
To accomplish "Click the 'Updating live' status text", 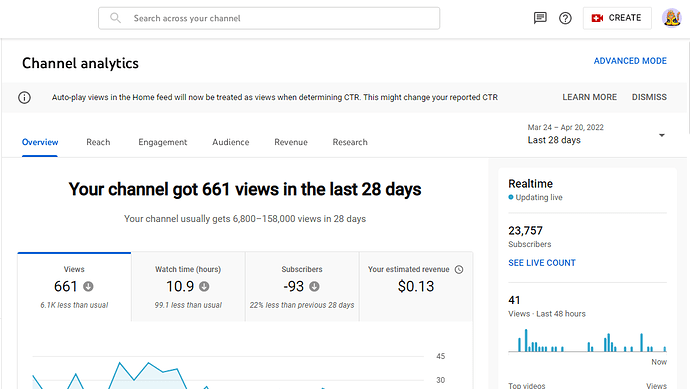I will (x=539, y=197).
